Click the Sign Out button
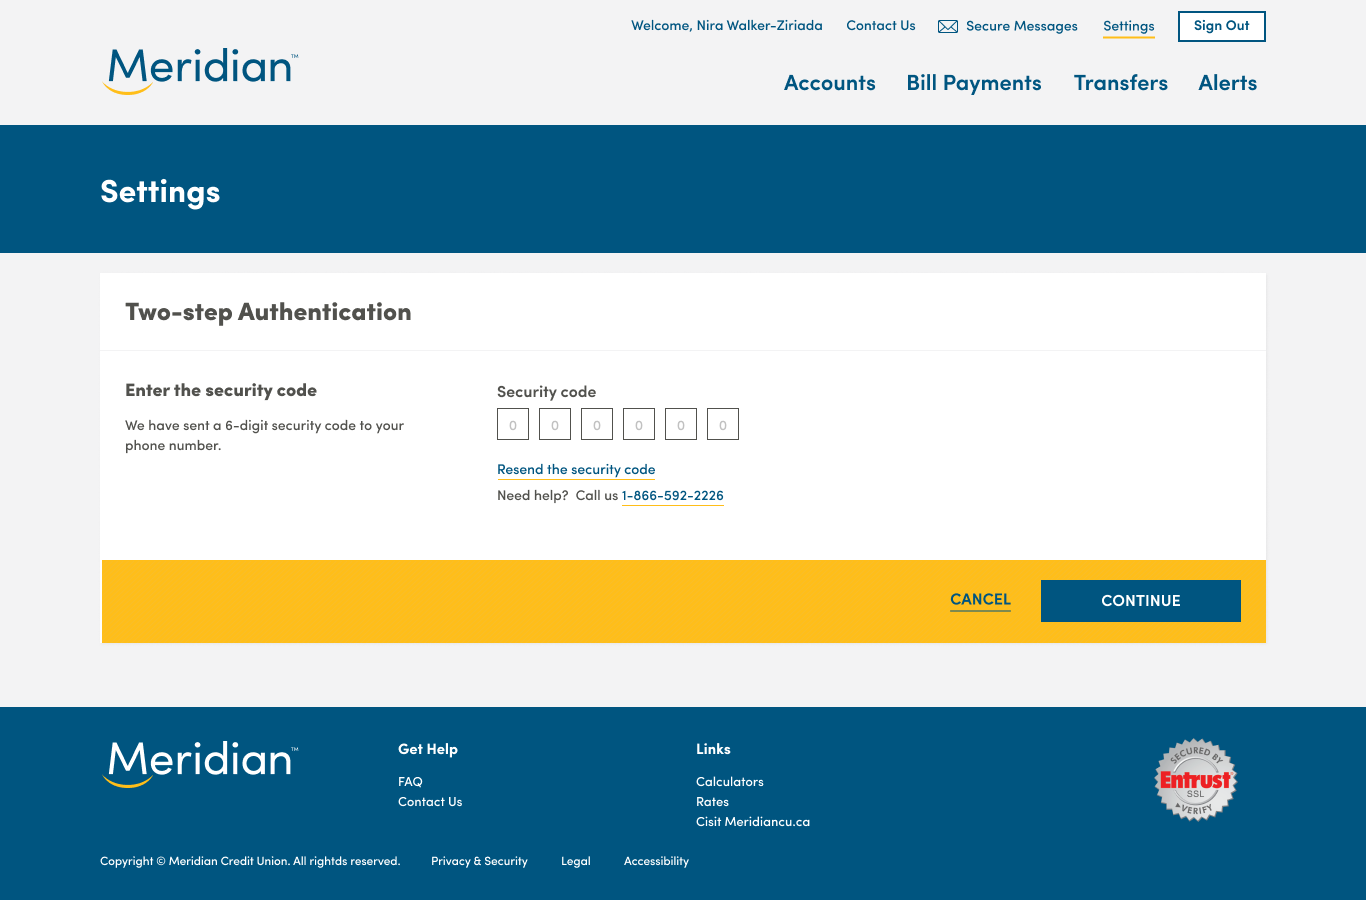 click(1222, 26)
